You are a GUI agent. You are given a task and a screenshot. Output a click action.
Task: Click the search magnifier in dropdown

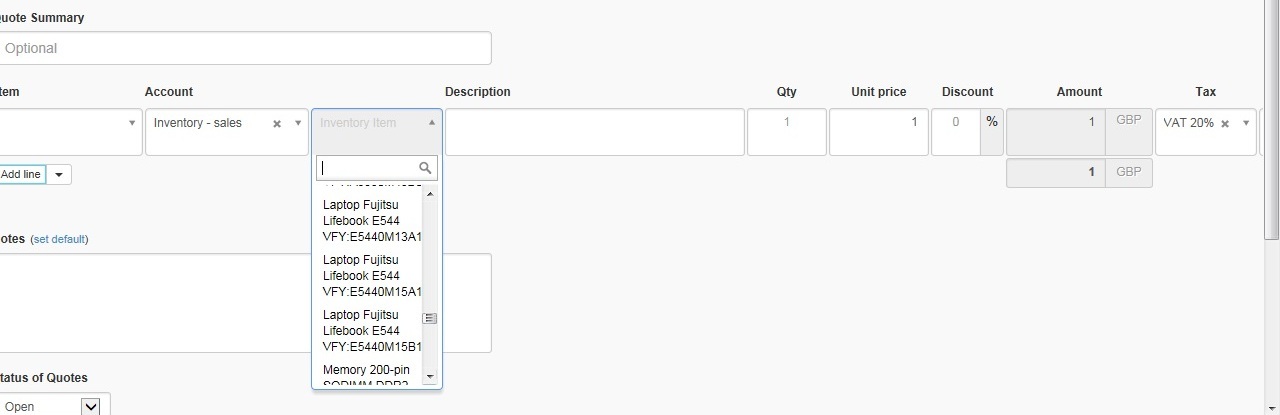click(x=425, y=168)
